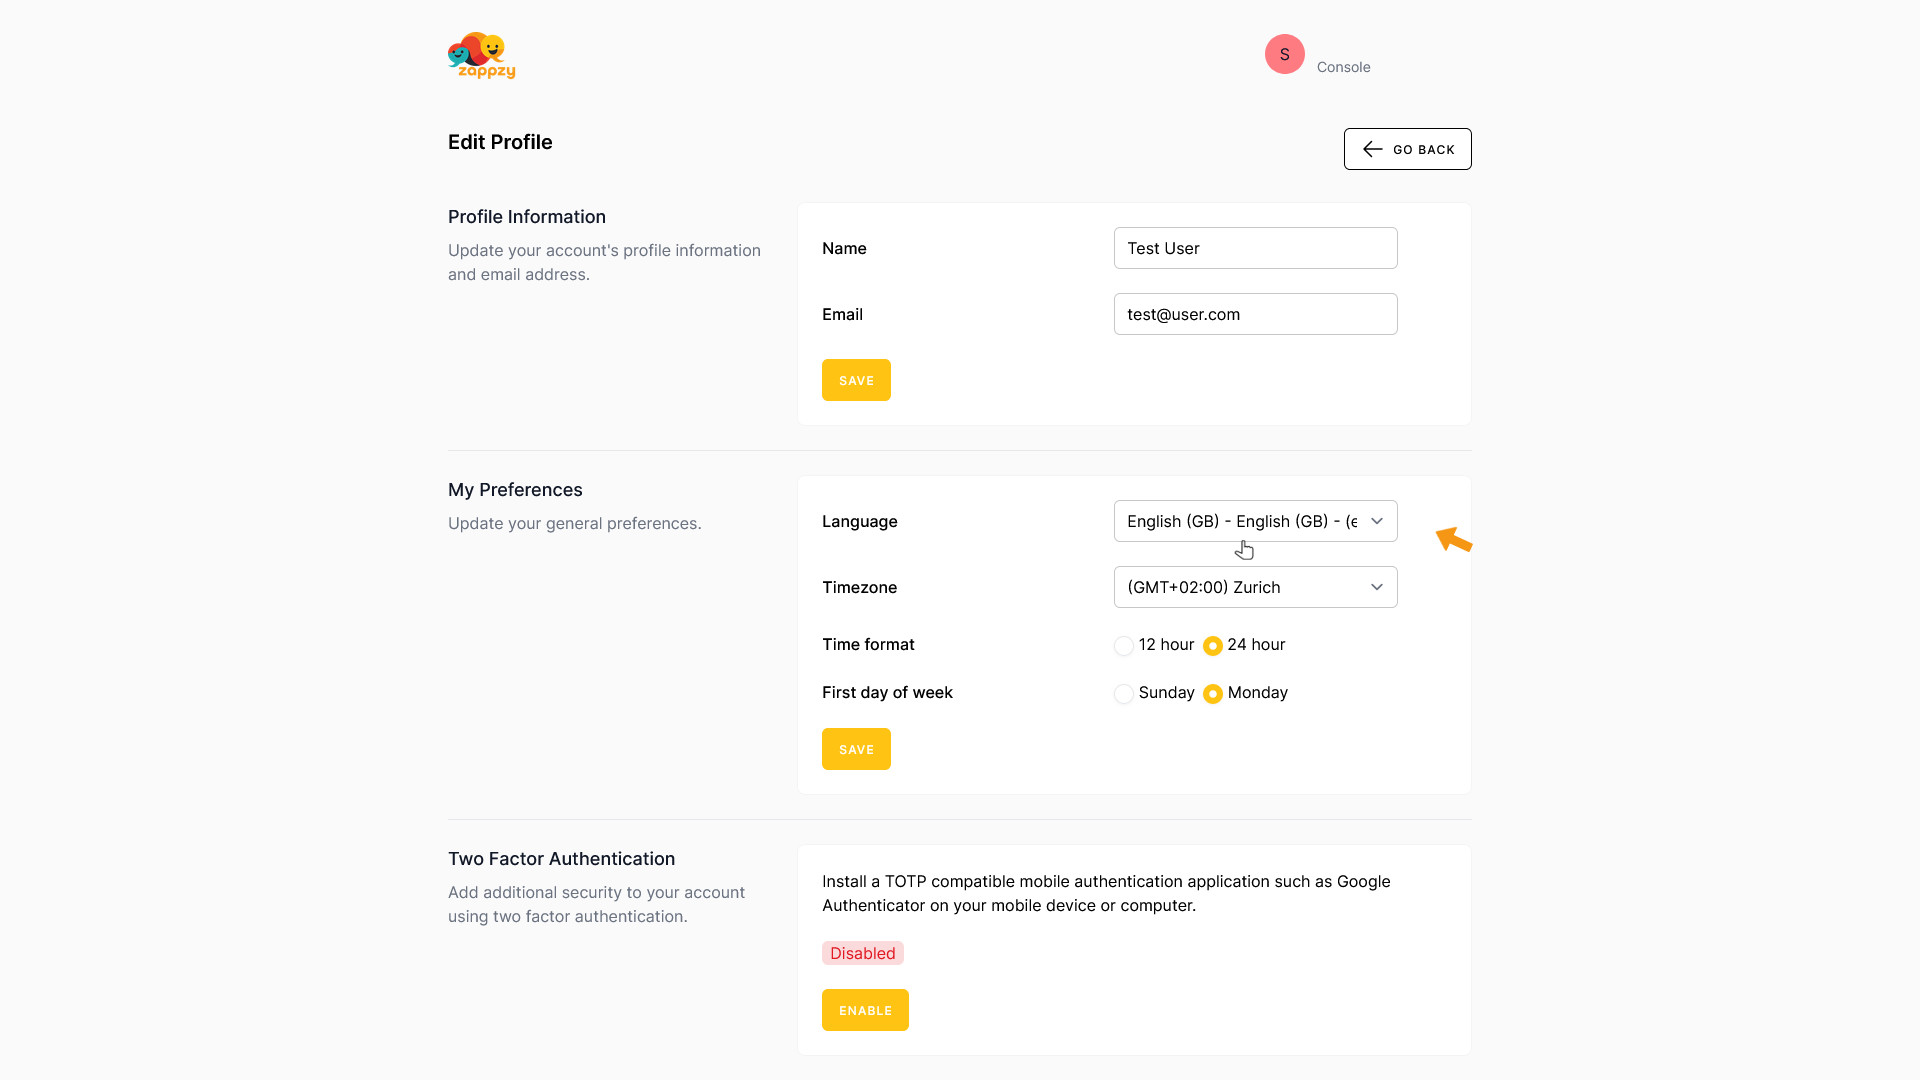Save the profile information
The image size is (1920, 1080).
856,380
